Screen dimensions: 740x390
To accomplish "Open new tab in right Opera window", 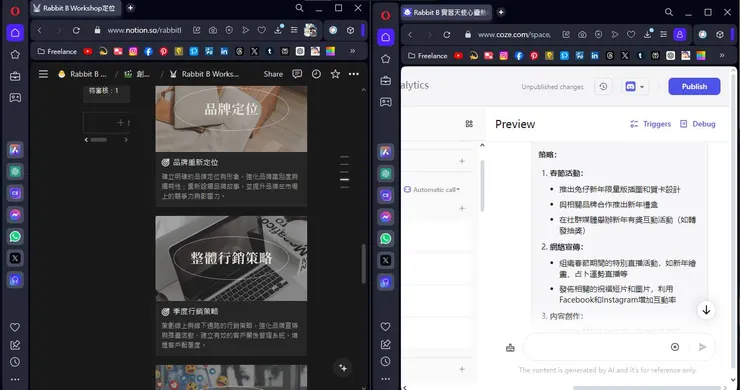I will (501, 12).
